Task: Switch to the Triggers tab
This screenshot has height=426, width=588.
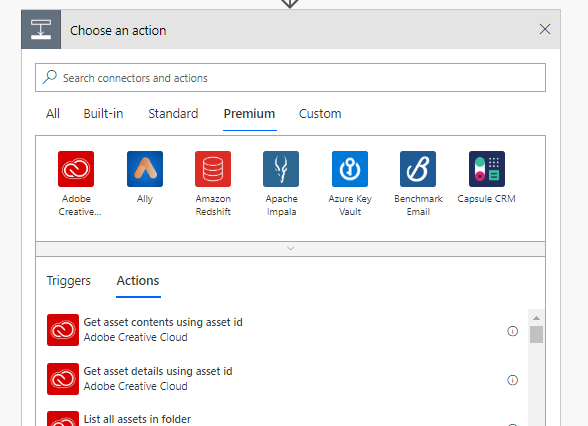Action: tap(69, 280)
